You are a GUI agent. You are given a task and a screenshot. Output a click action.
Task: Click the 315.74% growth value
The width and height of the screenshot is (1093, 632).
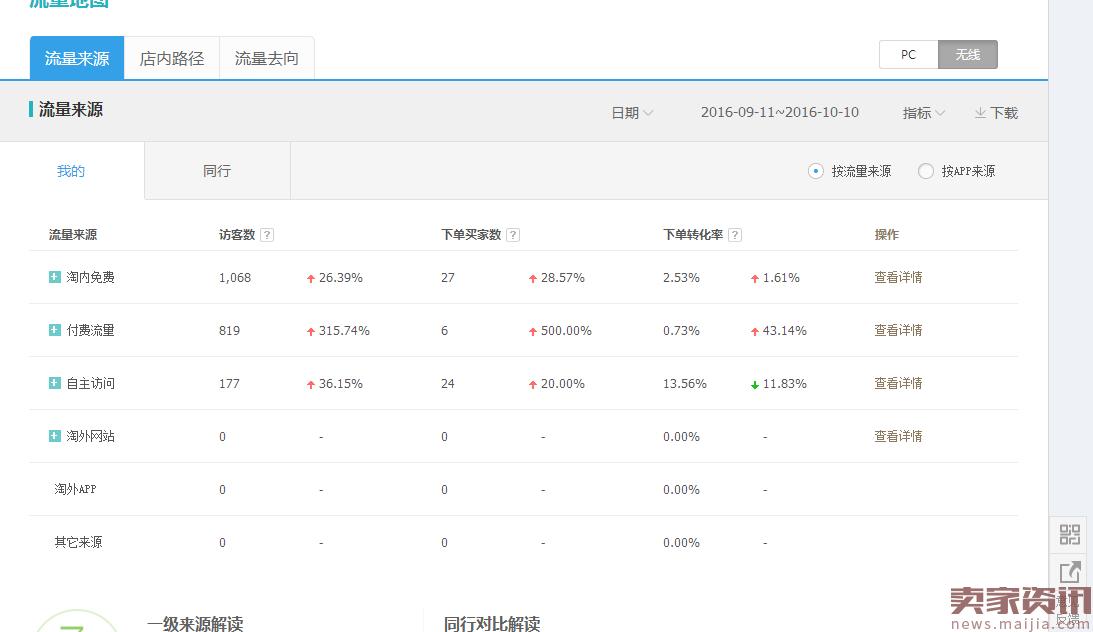click(344, 330)
